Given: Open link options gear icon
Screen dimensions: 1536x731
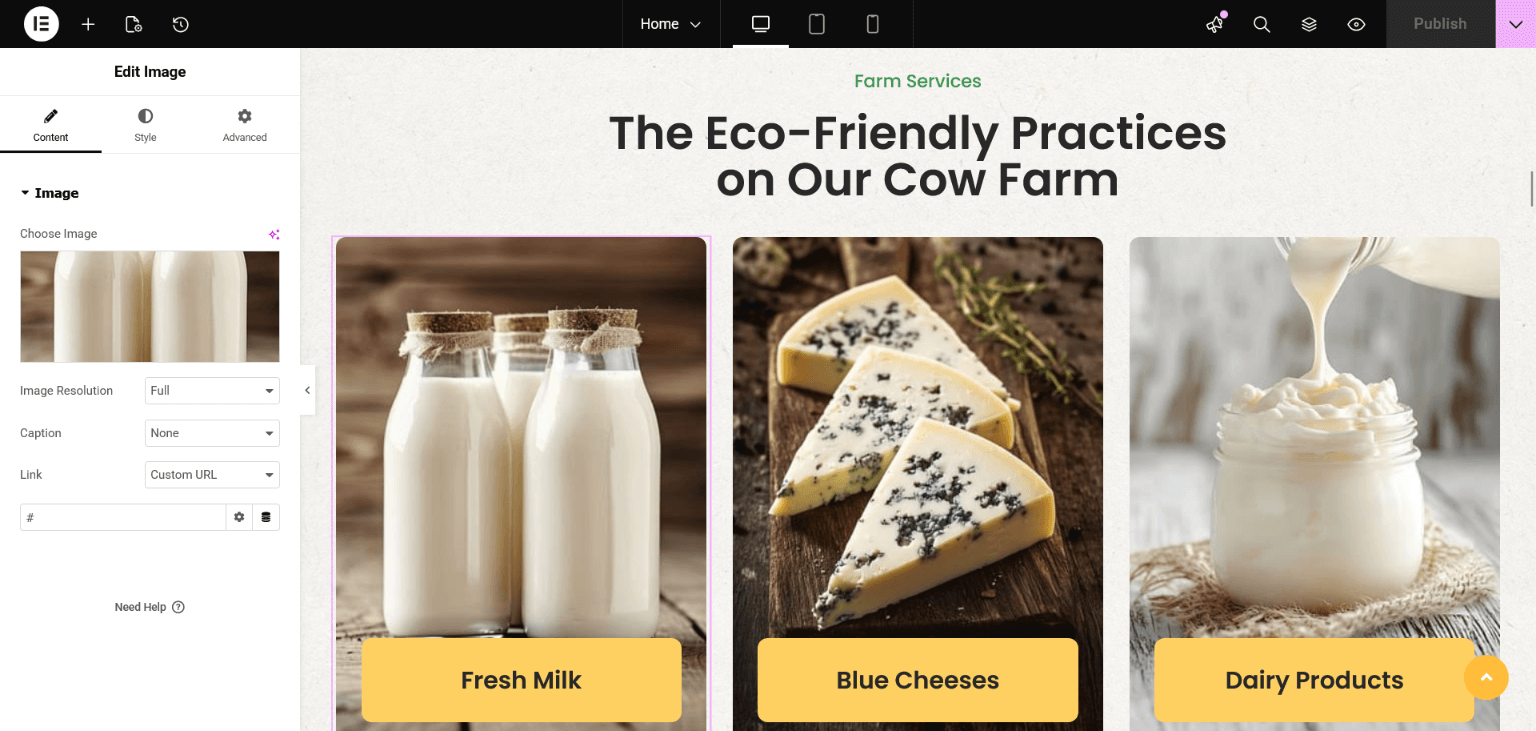Looking at the screenshot, I should coord(239,517).
